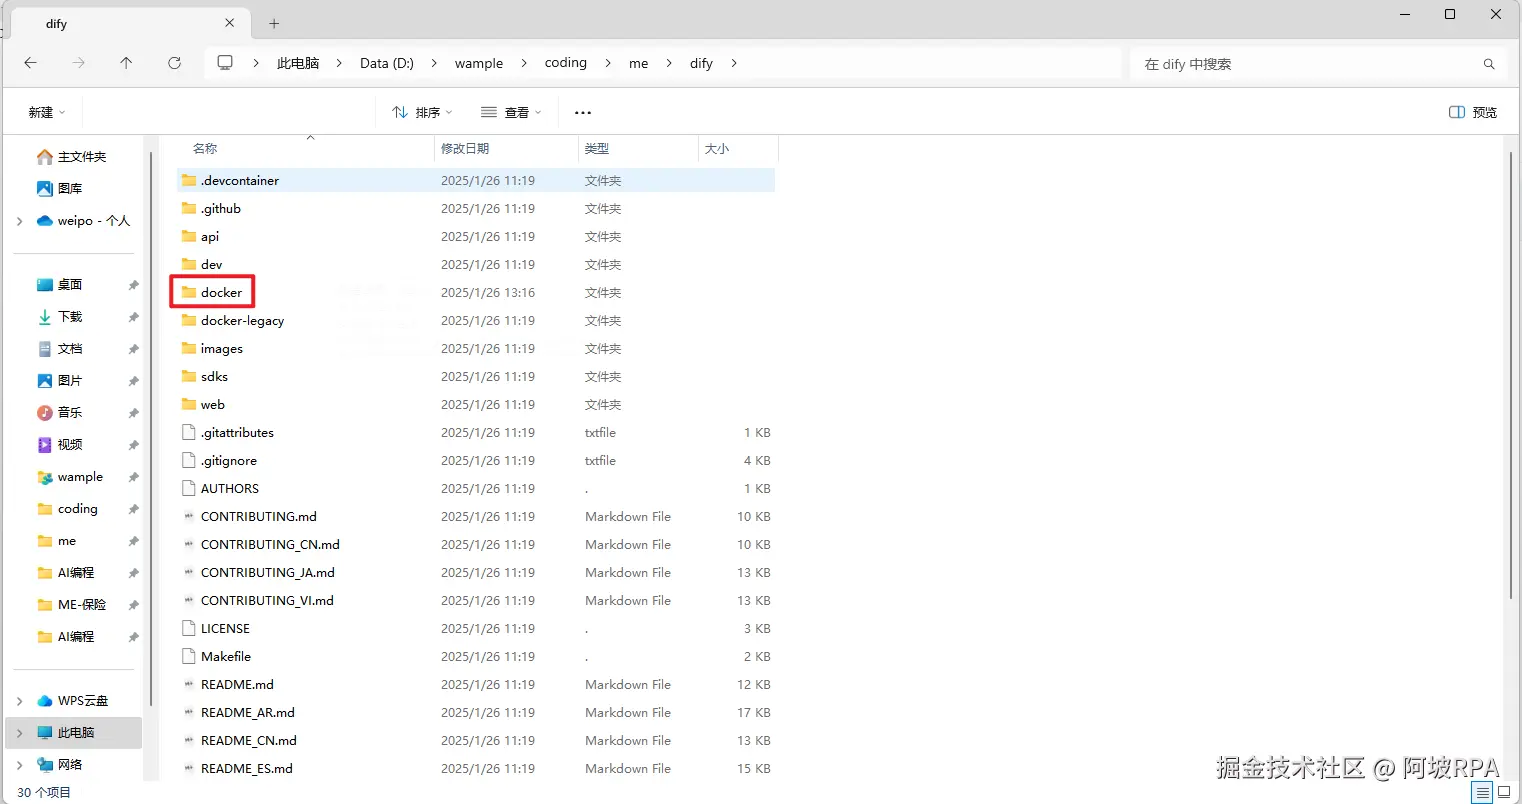Navigate to me breadcrumb
Image resolution: width=1522 pixels, height=804 pixels.
coord(639,63)
